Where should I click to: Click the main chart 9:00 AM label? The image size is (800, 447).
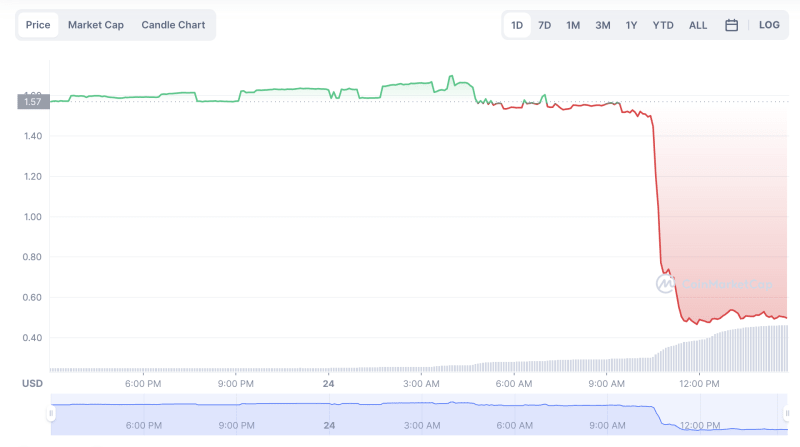pos(607,384)
